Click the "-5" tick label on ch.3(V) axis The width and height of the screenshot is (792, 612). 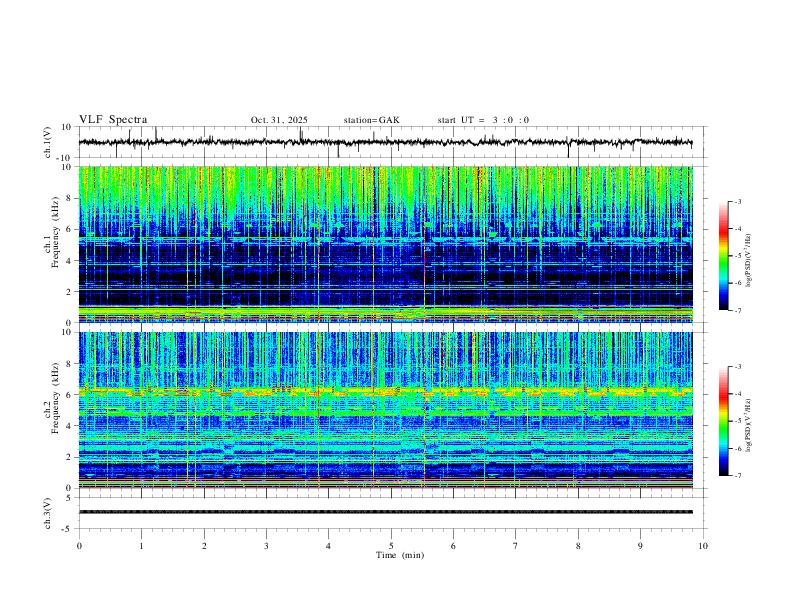(x=68, y=529)
